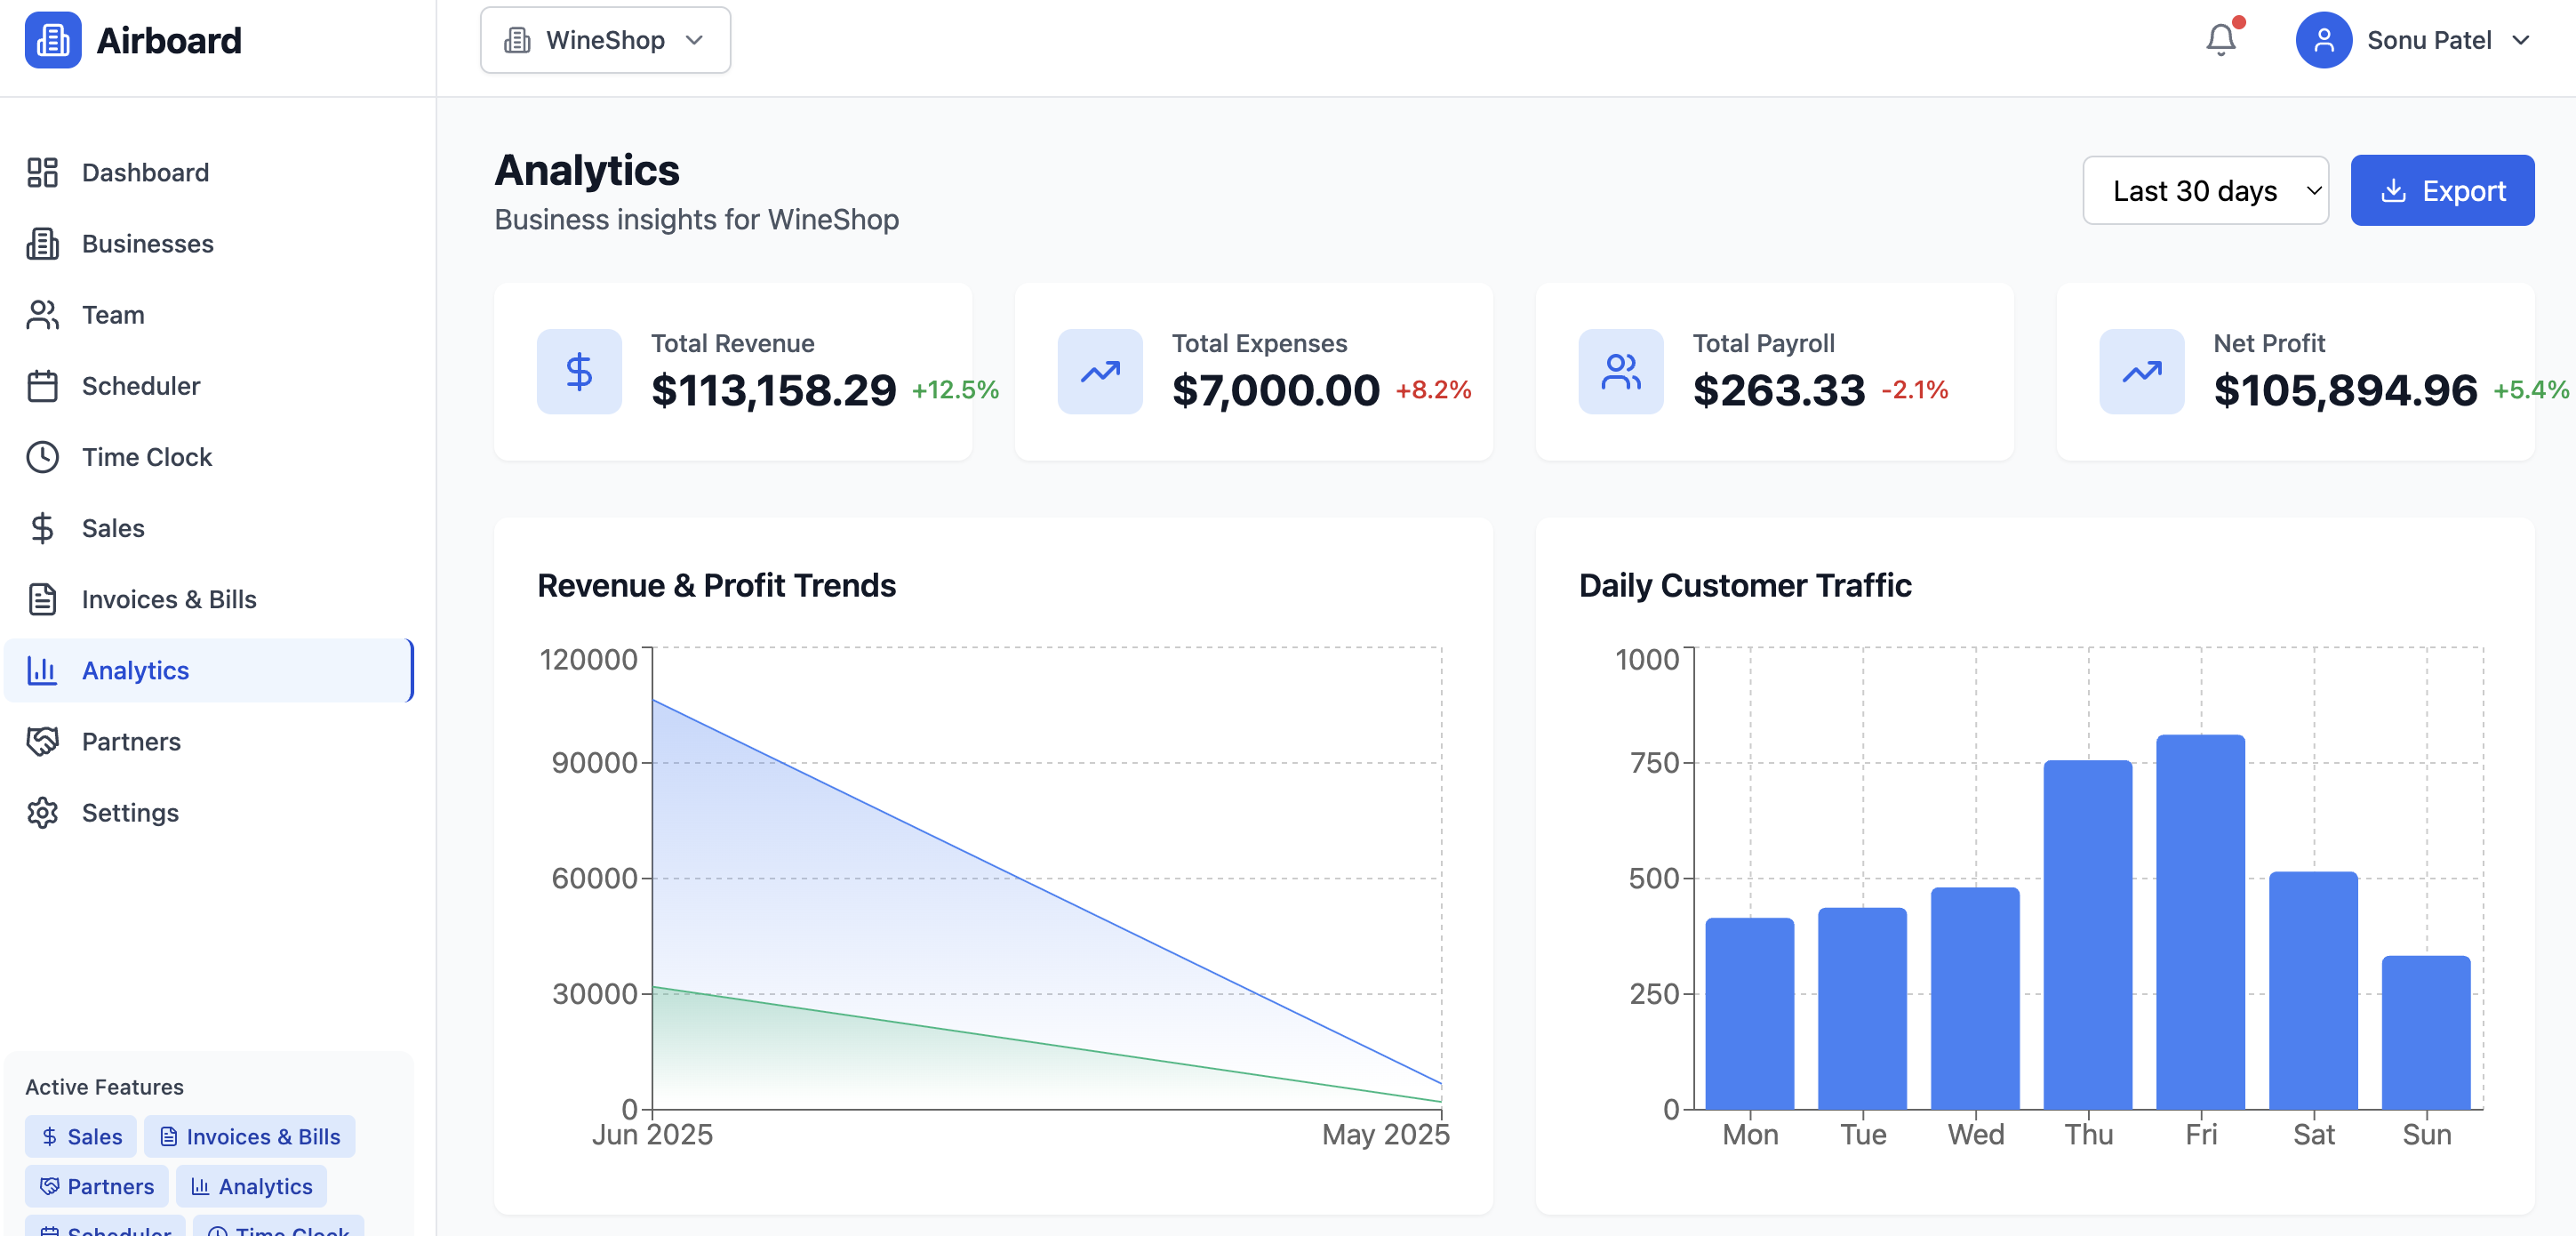This screenshot has width=2576, height=1236.
Task: Open Settings via the gear icon
Action: [43, 813]
